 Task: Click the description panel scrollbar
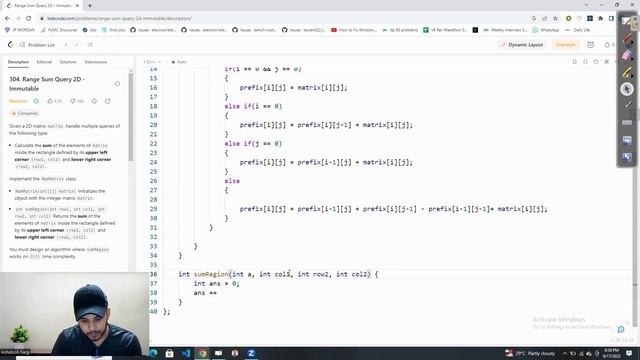pyautogui.click(x=131, y=116)
